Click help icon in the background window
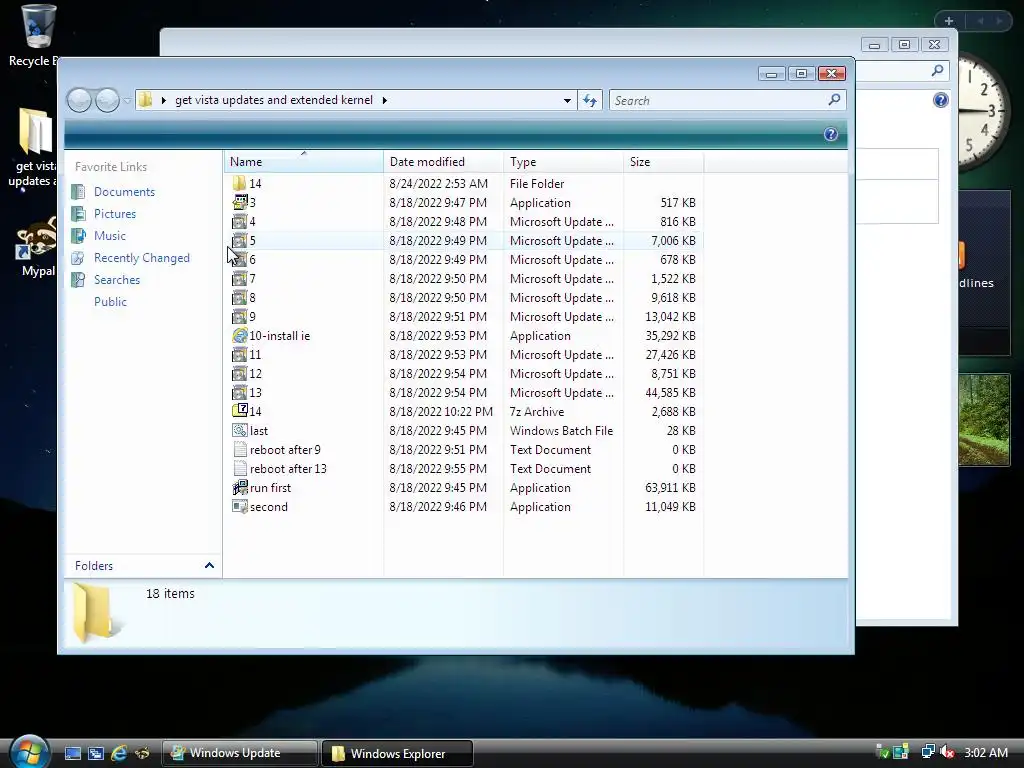Viewport: 1024px width, 768px height. [x=940, y=100]
